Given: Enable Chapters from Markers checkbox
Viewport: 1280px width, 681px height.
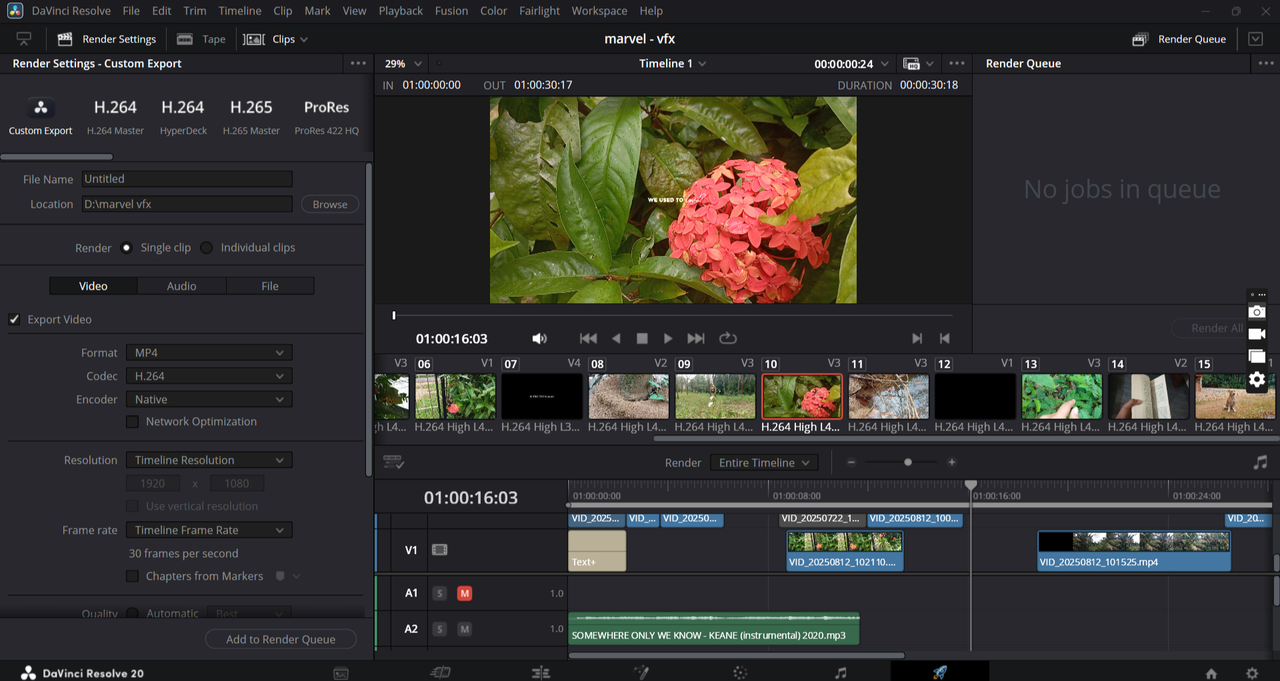Looking at the screenshot, I should (132, 577).
